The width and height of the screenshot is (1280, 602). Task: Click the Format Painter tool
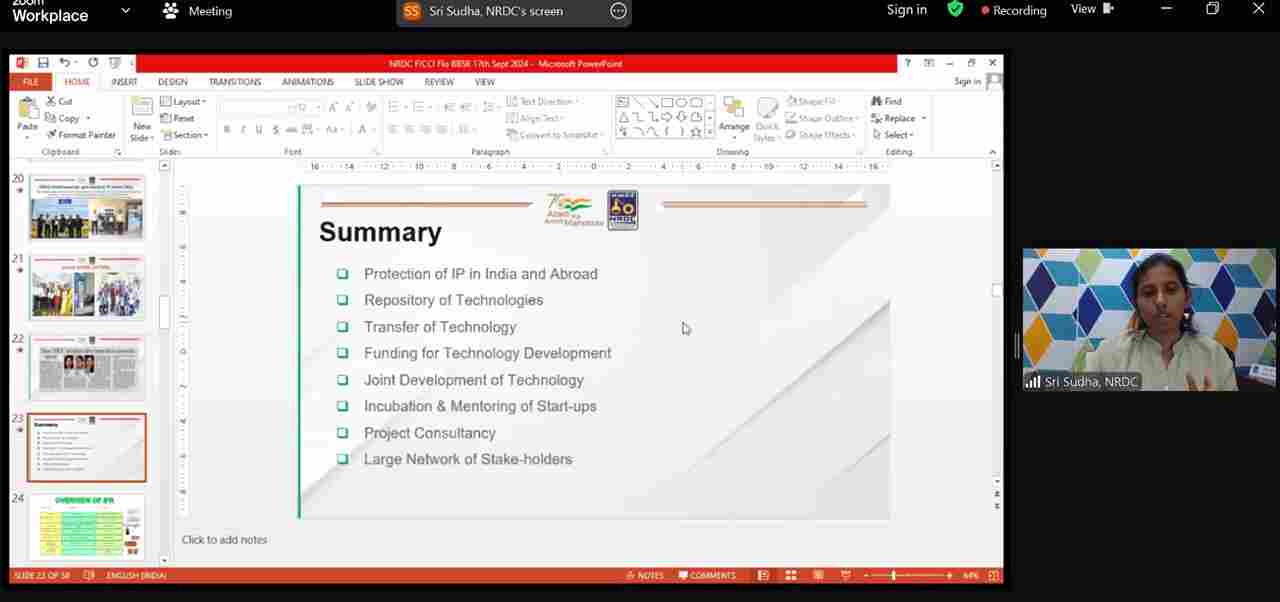tap(80, 135)
